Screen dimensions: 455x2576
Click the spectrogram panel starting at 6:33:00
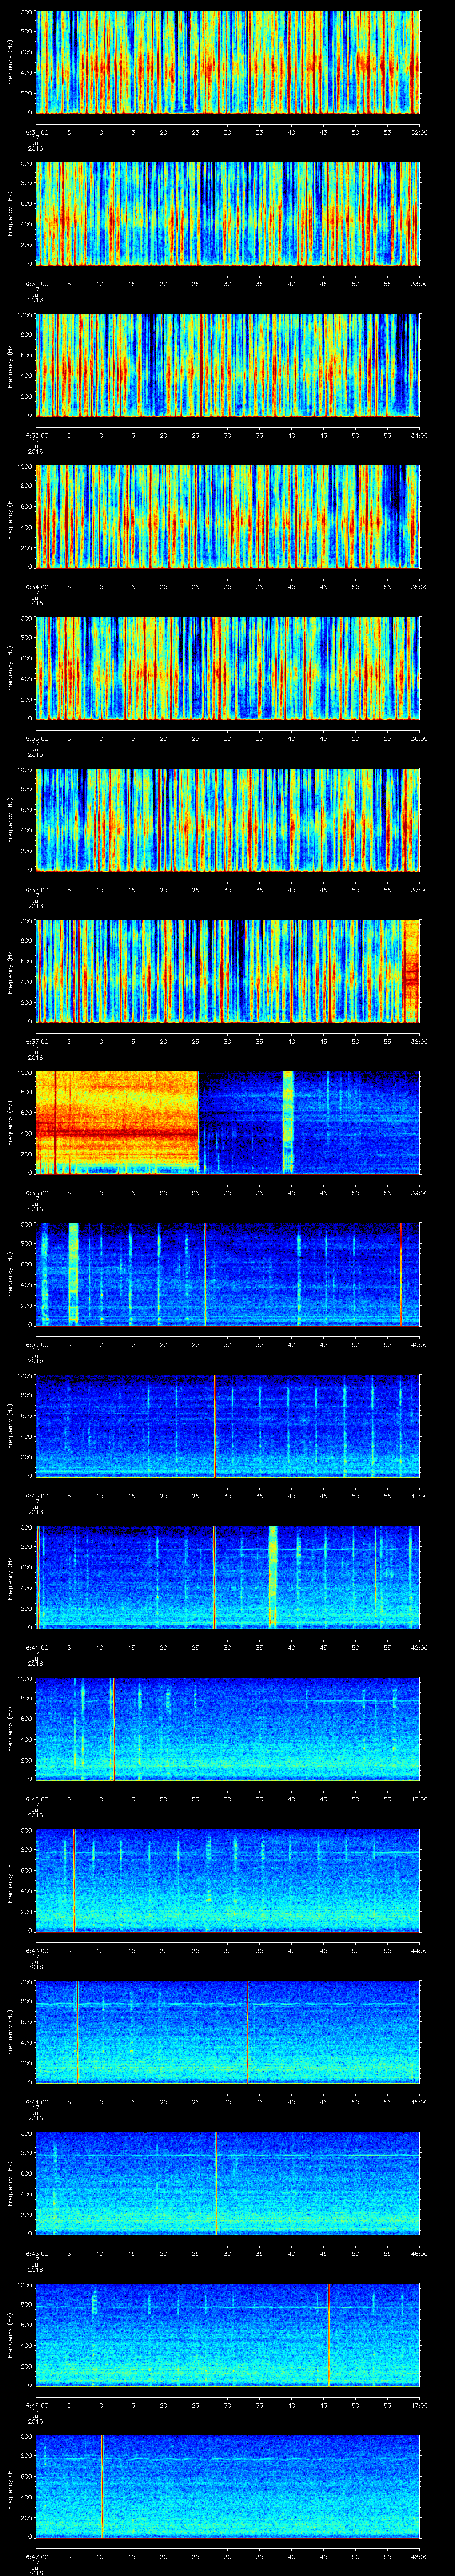(x=228, y=365)
